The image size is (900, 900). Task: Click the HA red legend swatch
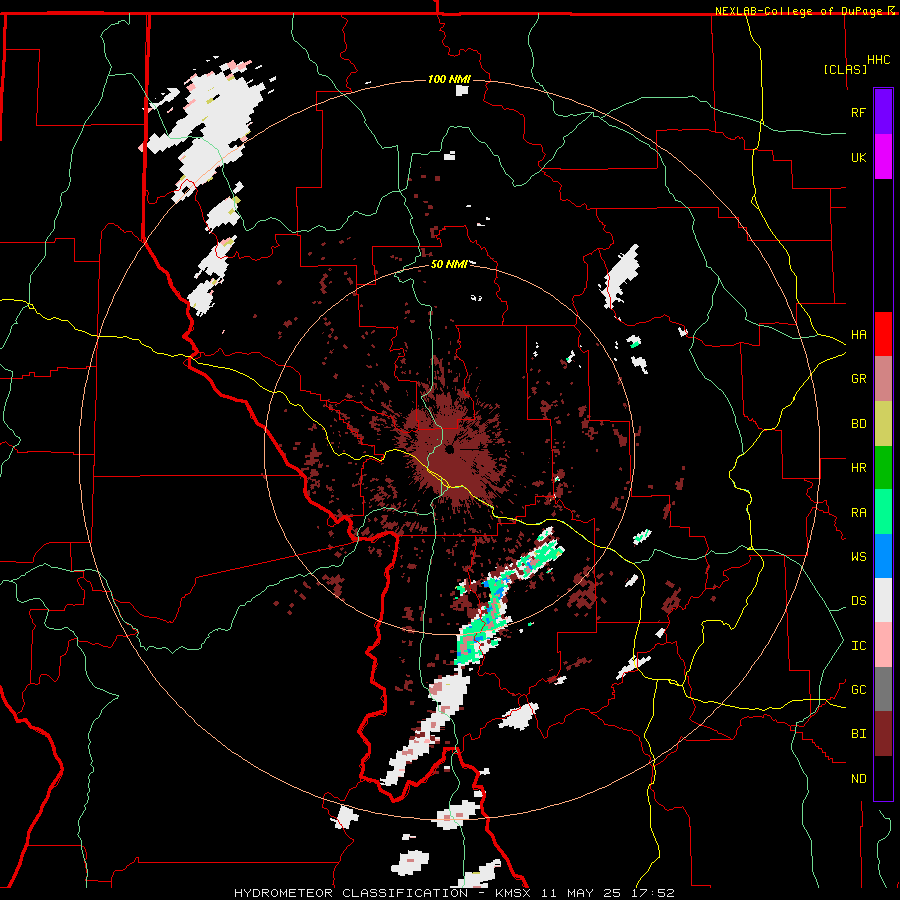click(883, 334)
